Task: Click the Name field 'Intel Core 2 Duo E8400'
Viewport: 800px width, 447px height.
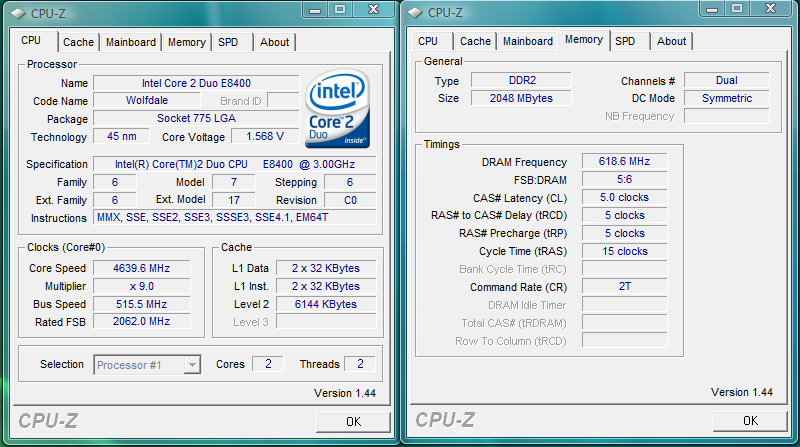Action: [x=196, y=83]
